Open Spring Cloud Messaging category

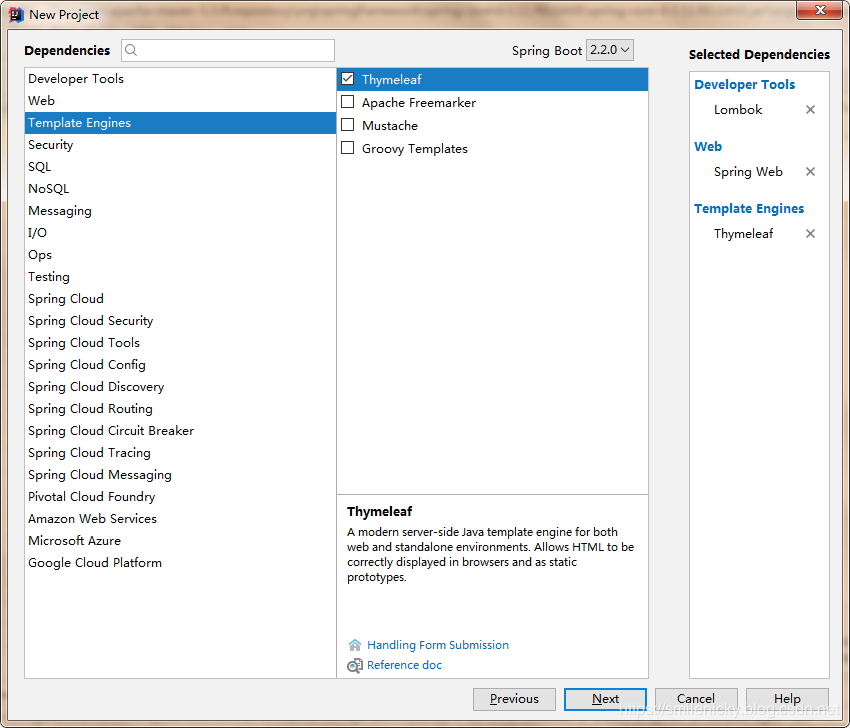click(x=180, y=475)
